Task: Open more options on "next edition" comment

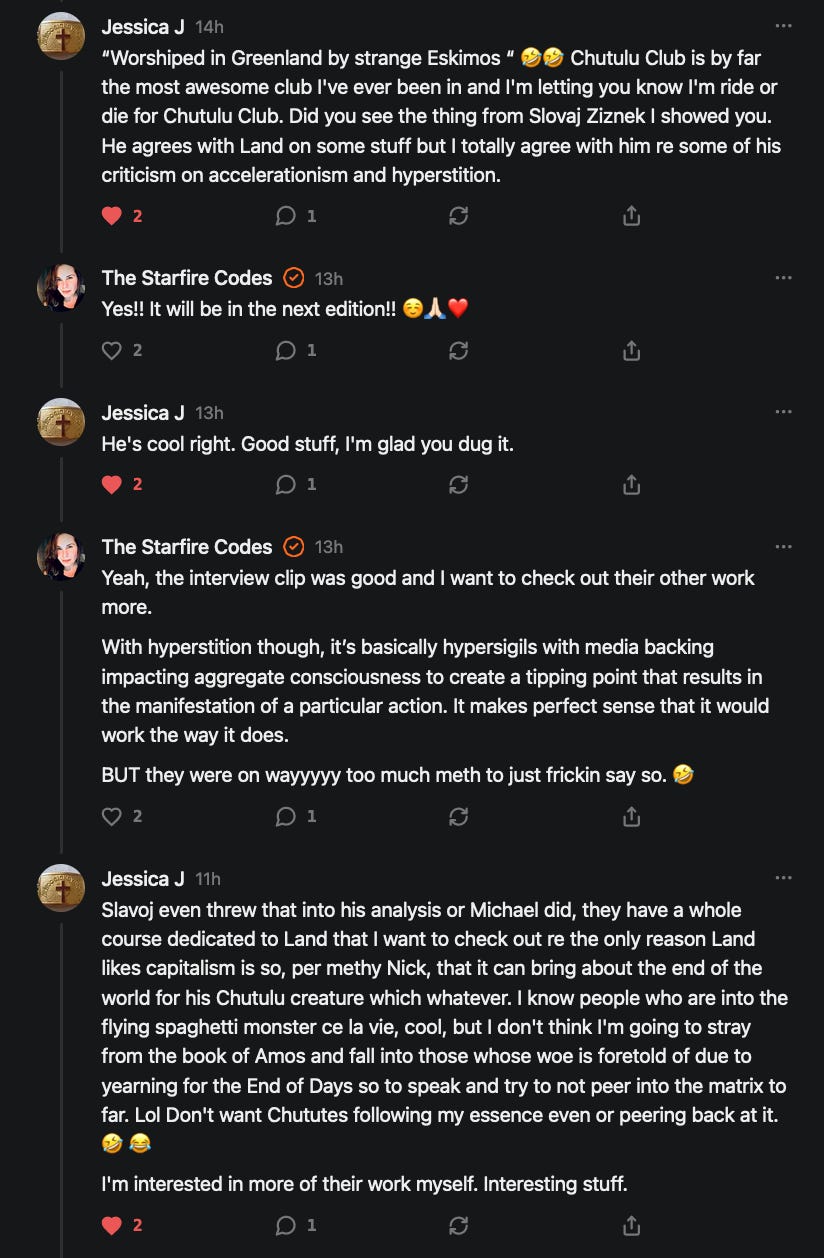Action: click(783, 278)
